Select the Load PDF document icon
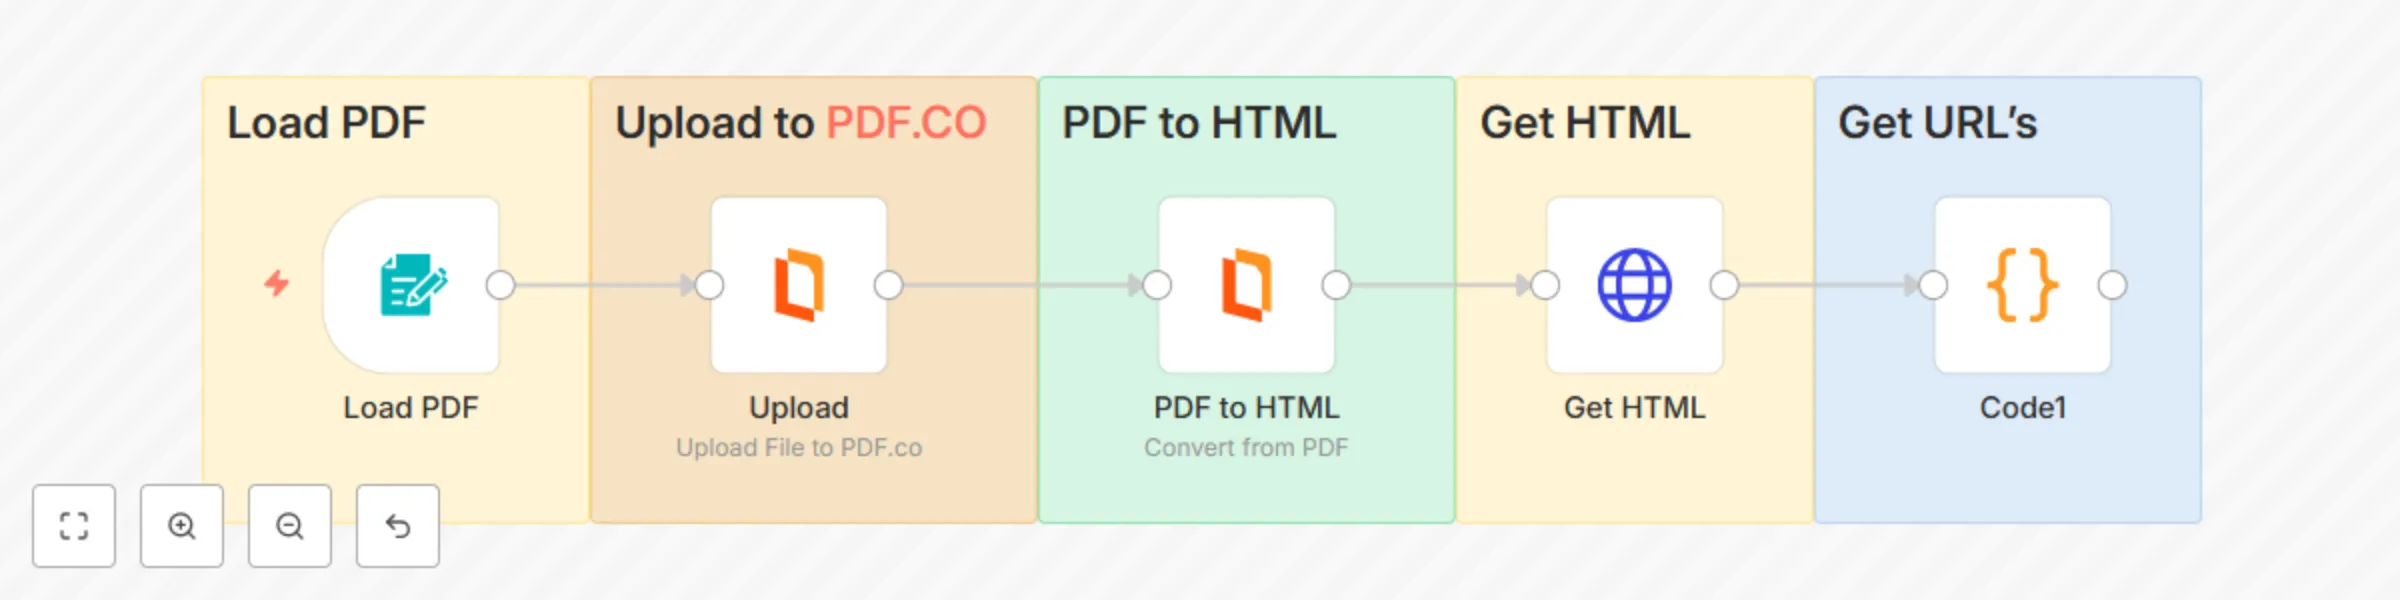This screenshot has width=2400, height=600. pyautogui.click(x=412, y=285)
